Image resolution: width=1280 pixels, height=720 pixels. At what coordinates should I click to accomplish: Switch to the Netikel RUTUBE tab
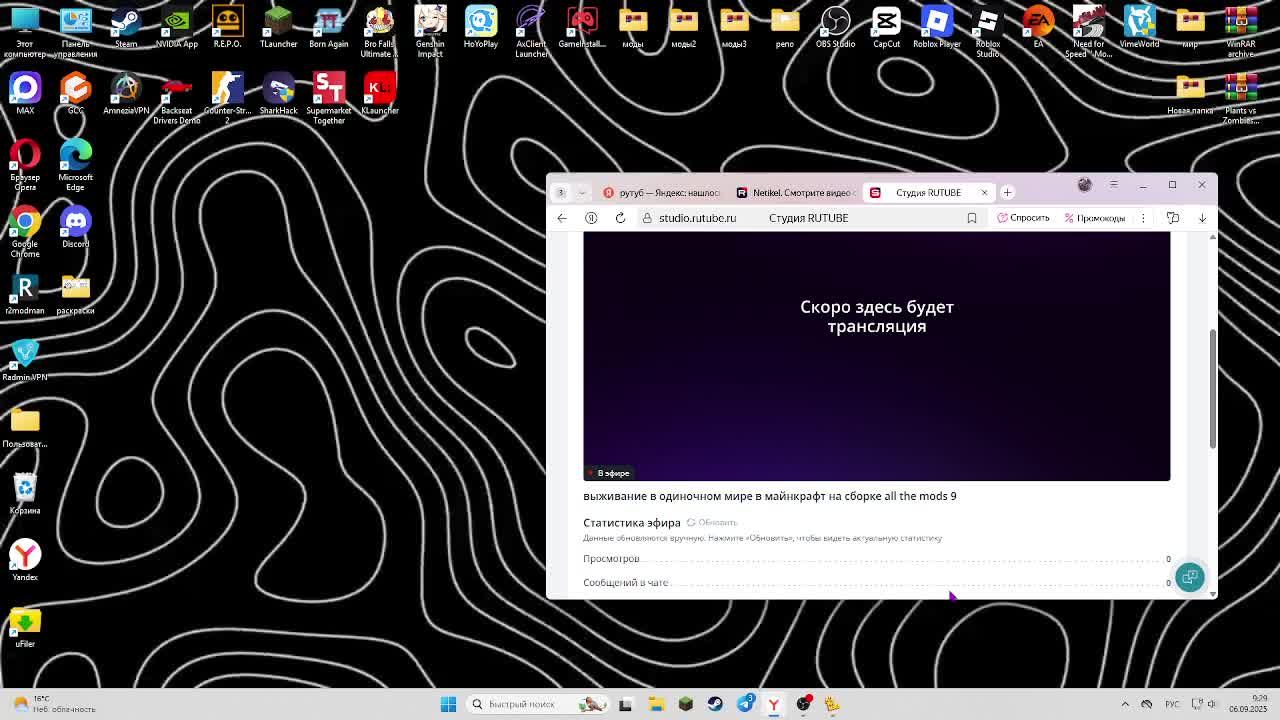(796, 192)
